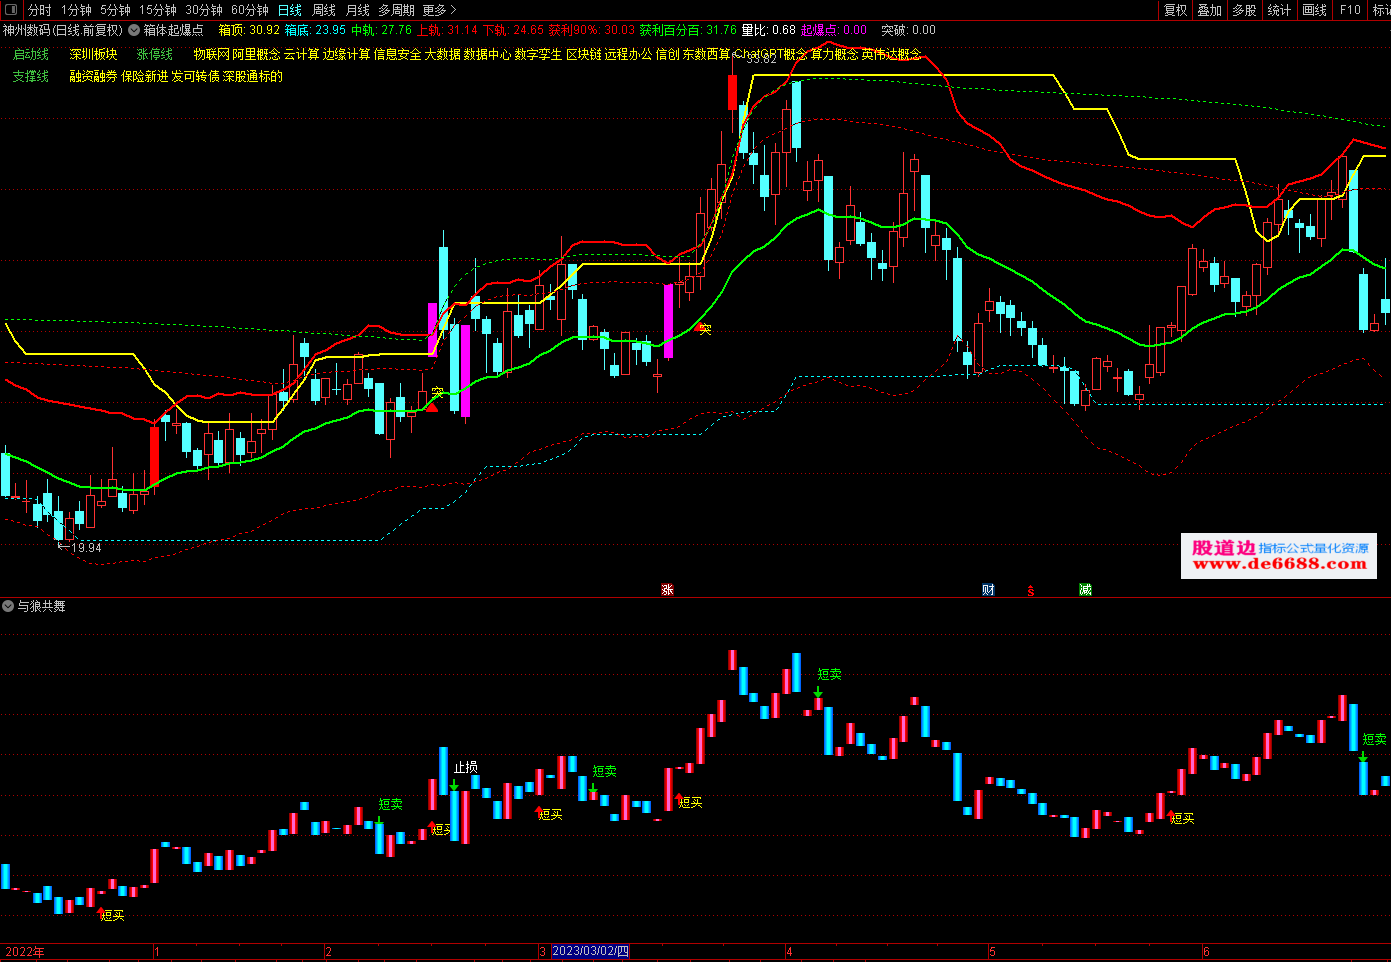Click the 财 financial event marker icon

tap(988, 590)
